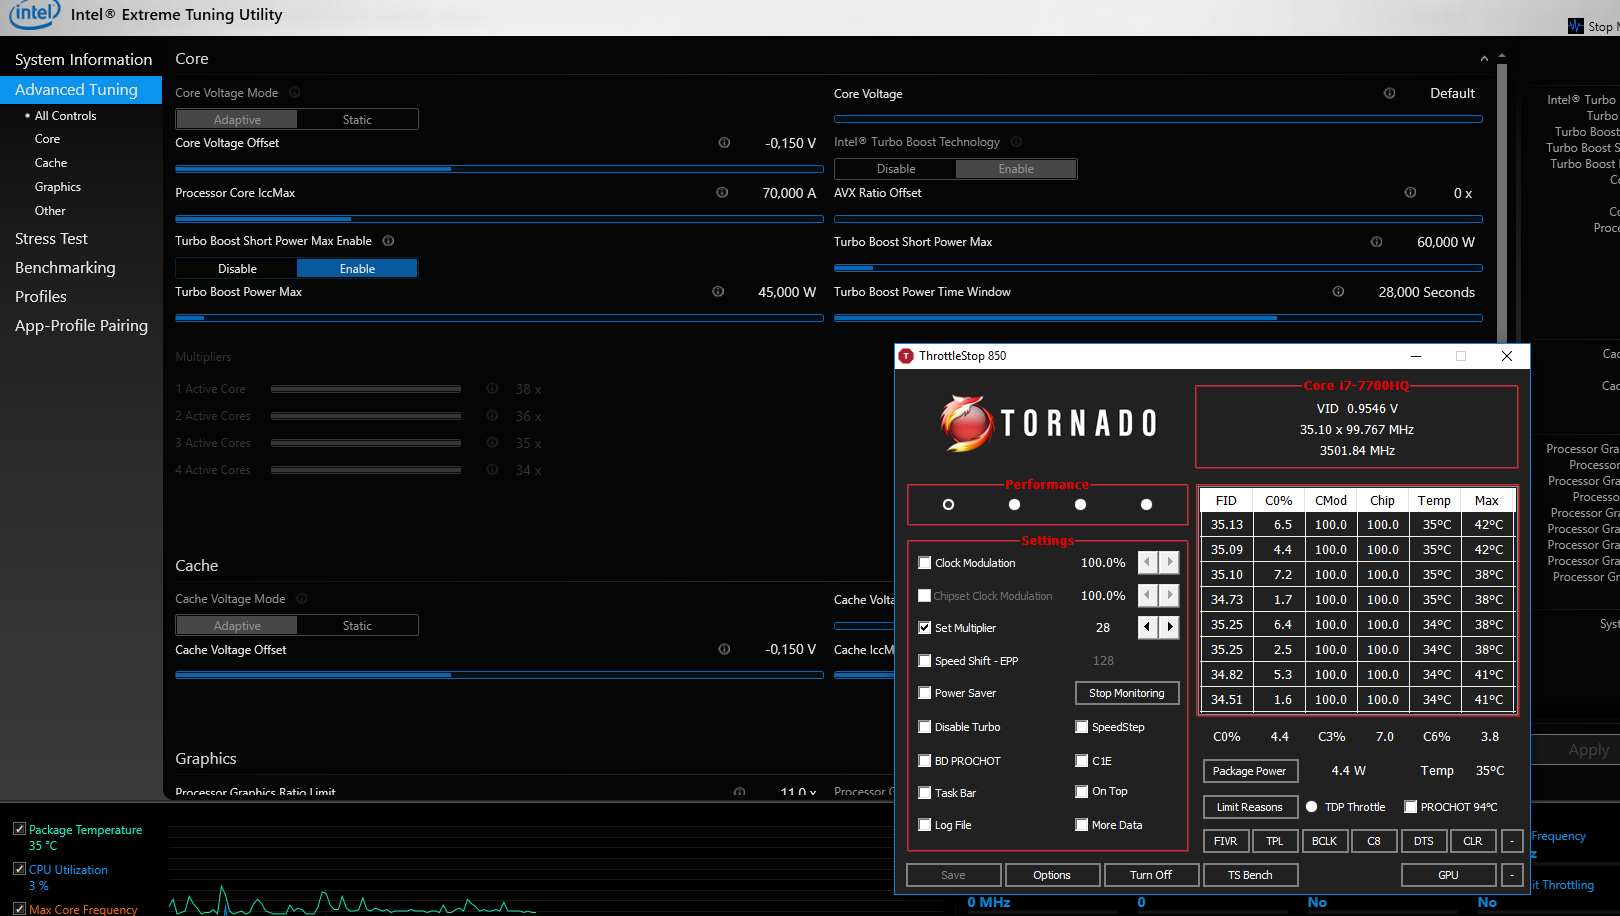Toggle C1E checkbox
Viewport: 1620px width, 916px height.
(1082, 761)
